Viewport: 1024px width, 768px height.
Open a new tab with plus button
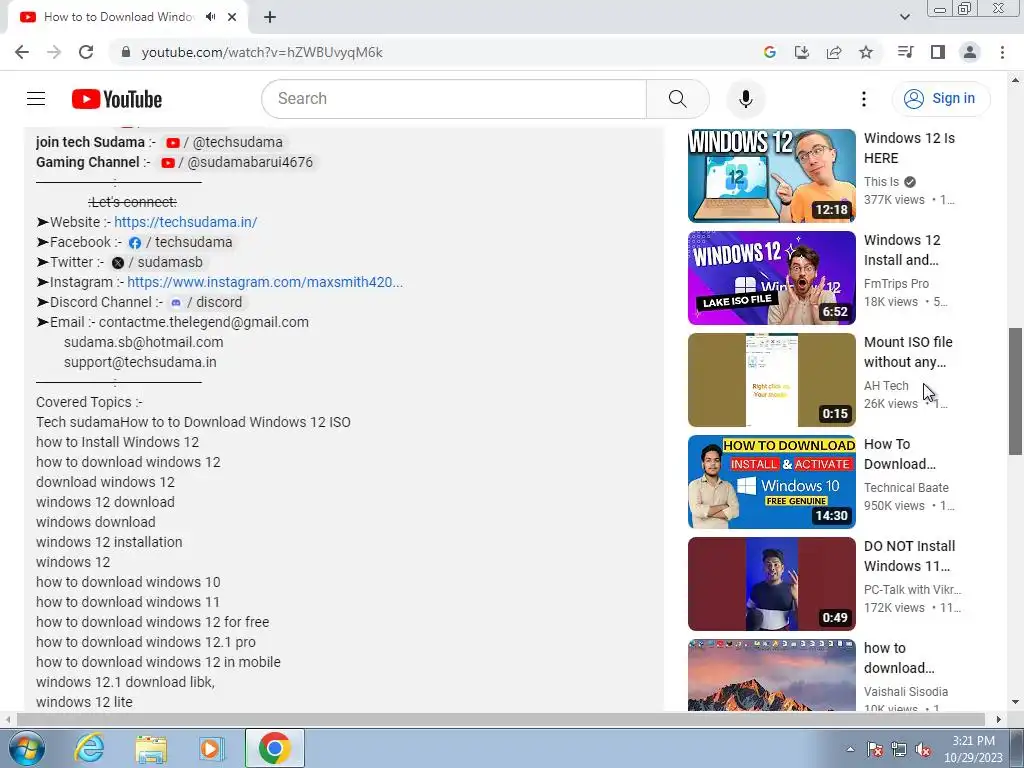pos(270,17)
